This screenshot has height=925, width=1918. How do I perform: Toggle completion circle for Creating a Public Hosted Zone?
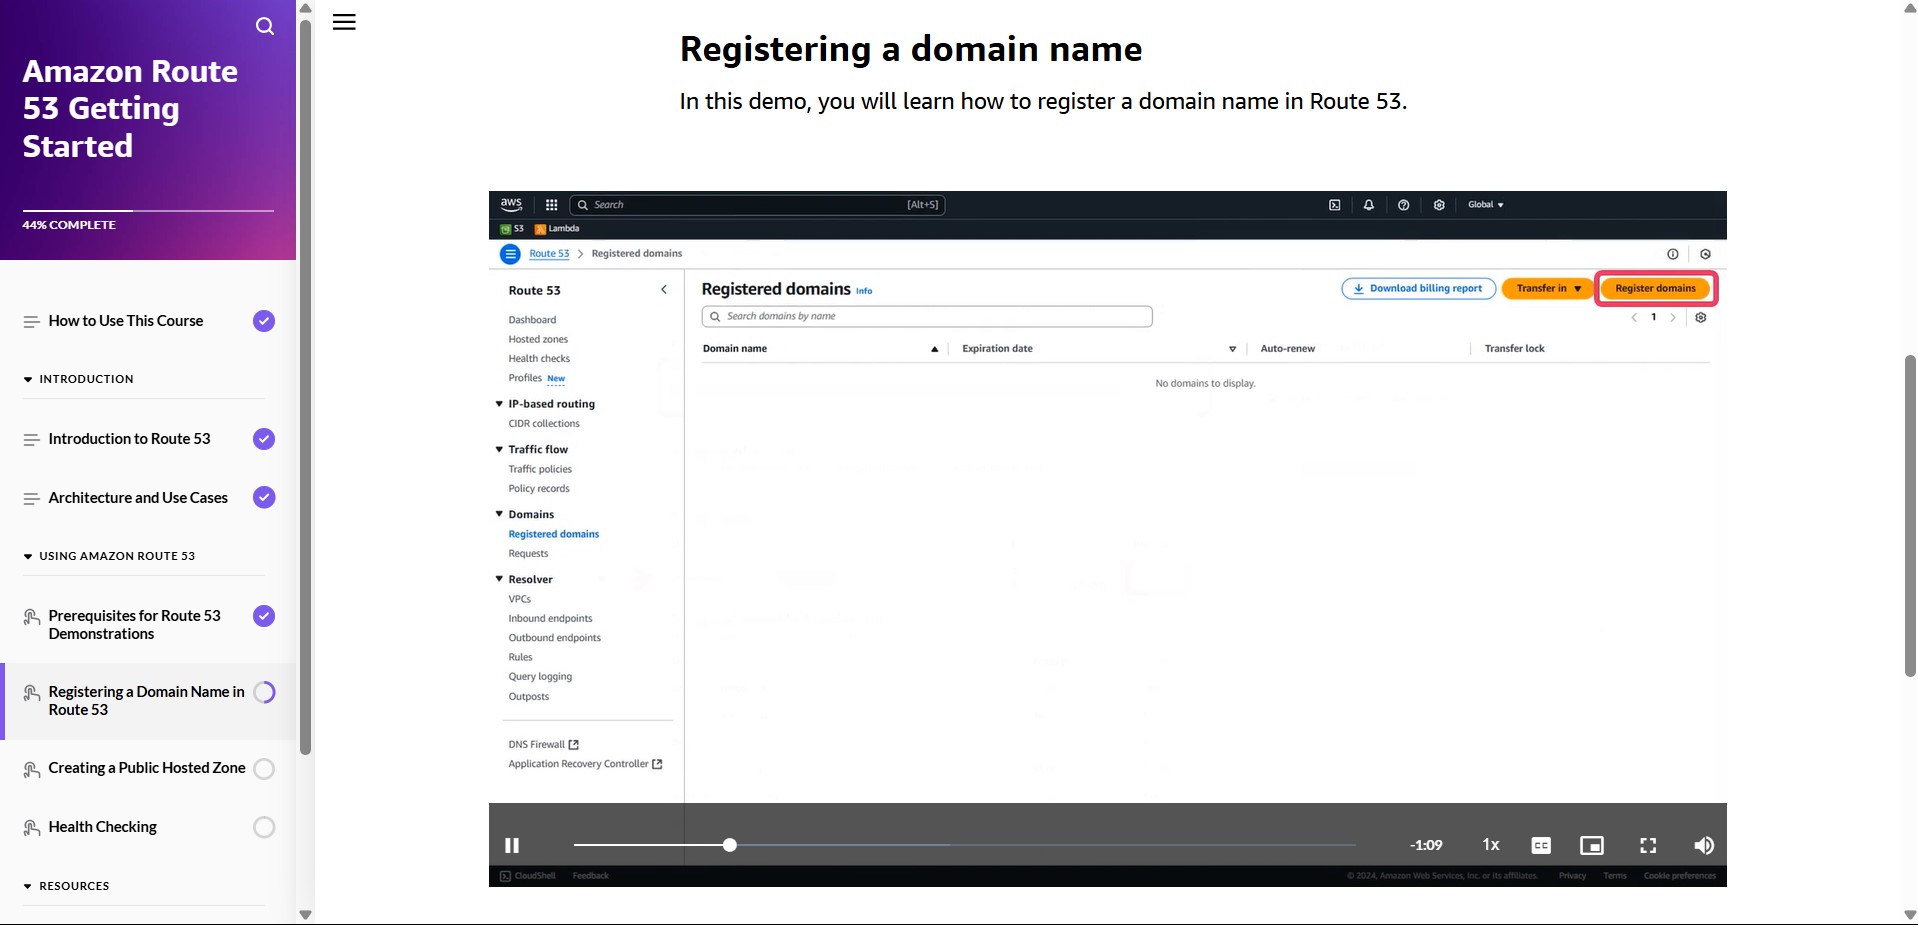pyautogui.click(x=264, y=769)
